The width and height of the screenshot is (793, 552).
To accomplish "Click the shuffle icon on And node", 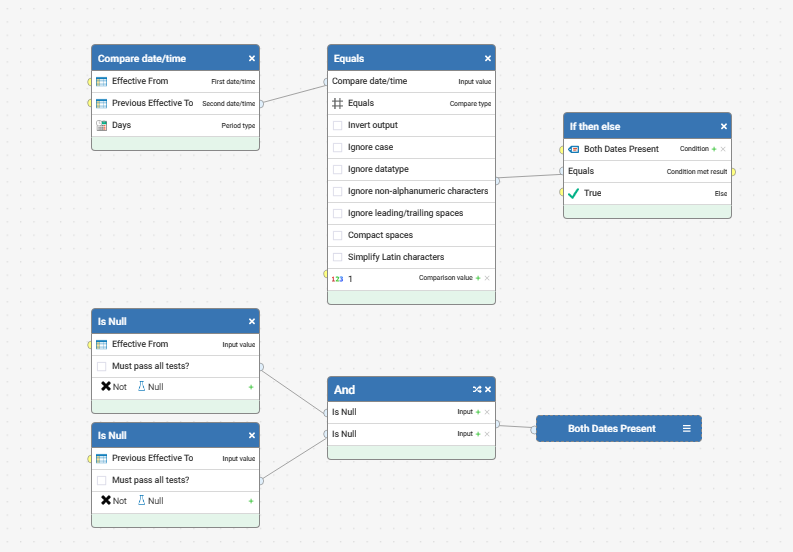I will tap(476, 389).
